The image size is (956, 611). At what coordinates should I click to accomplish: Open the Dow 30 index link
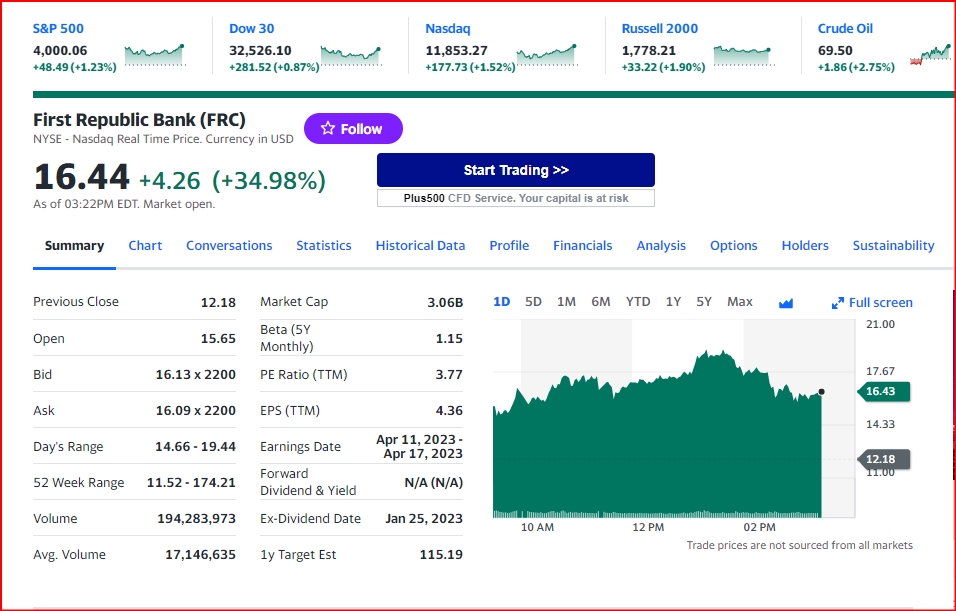251,29
